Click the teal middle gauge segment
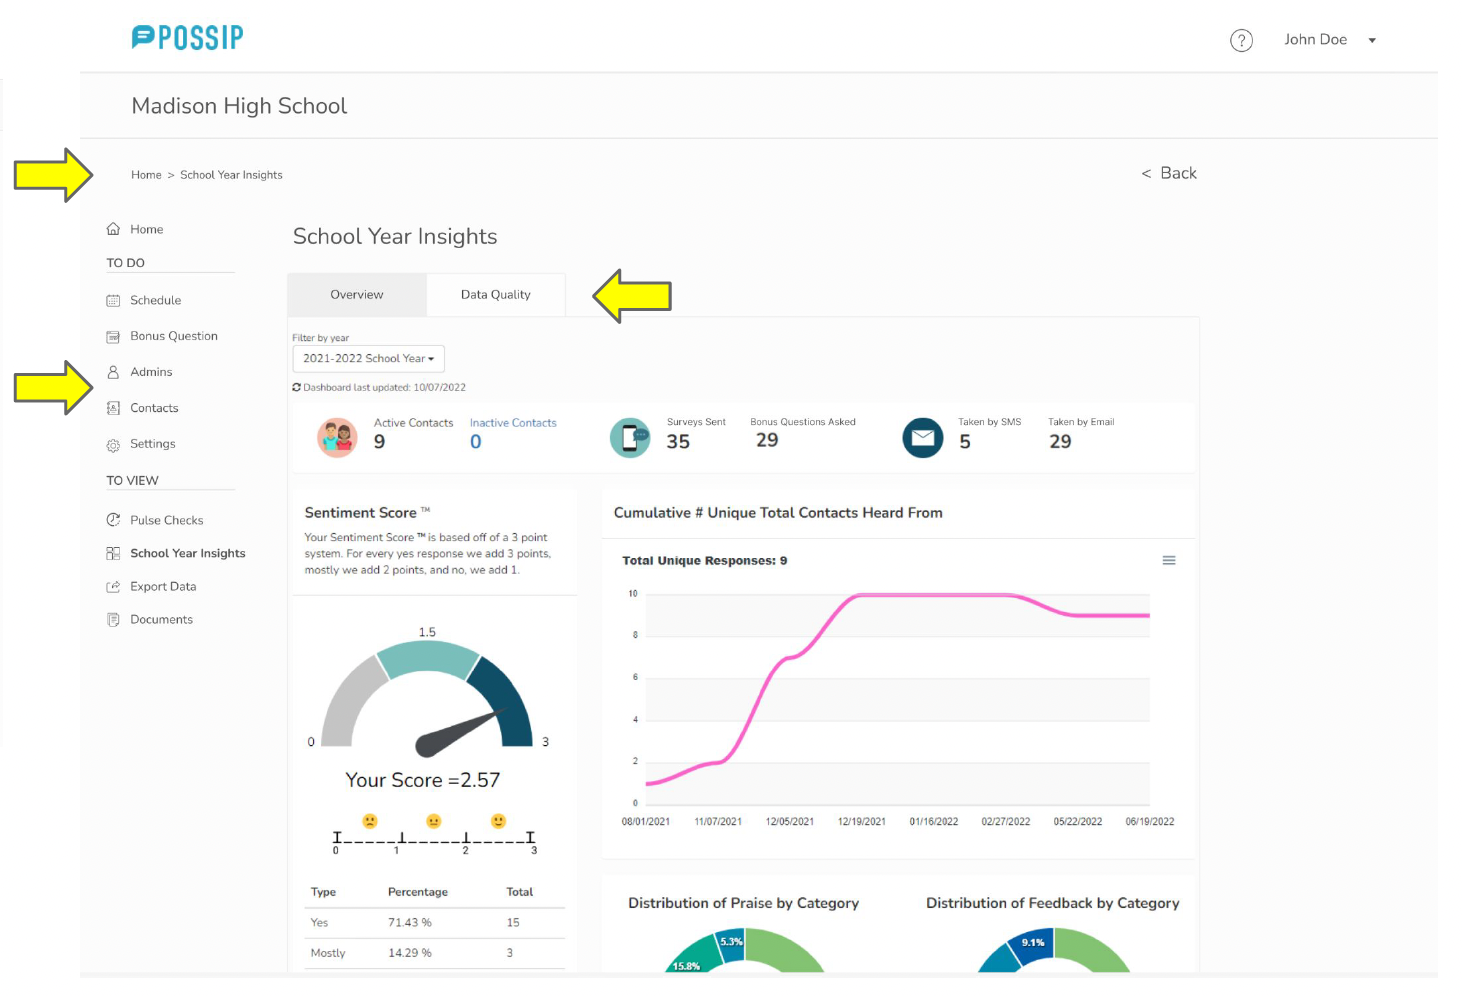 [x=428, y=660]
